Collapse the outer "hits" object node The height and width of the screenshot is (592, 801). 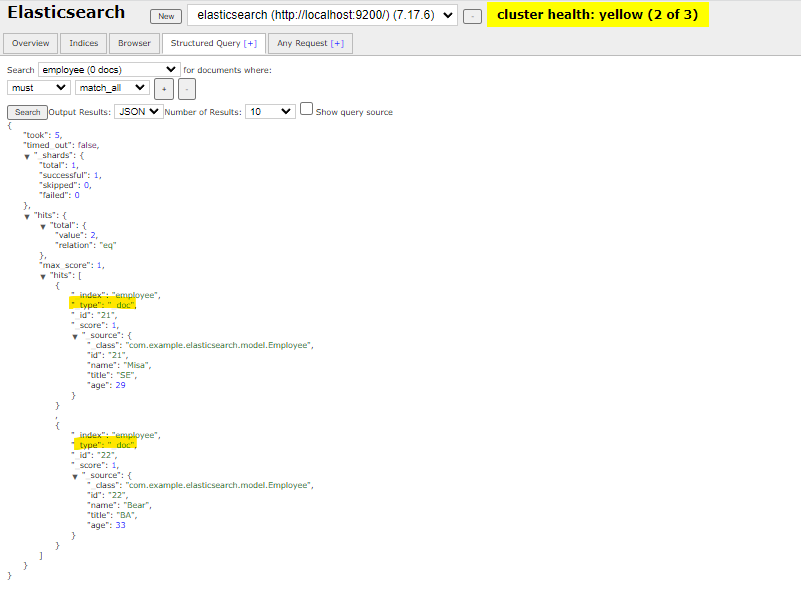[x=27, y=216]
